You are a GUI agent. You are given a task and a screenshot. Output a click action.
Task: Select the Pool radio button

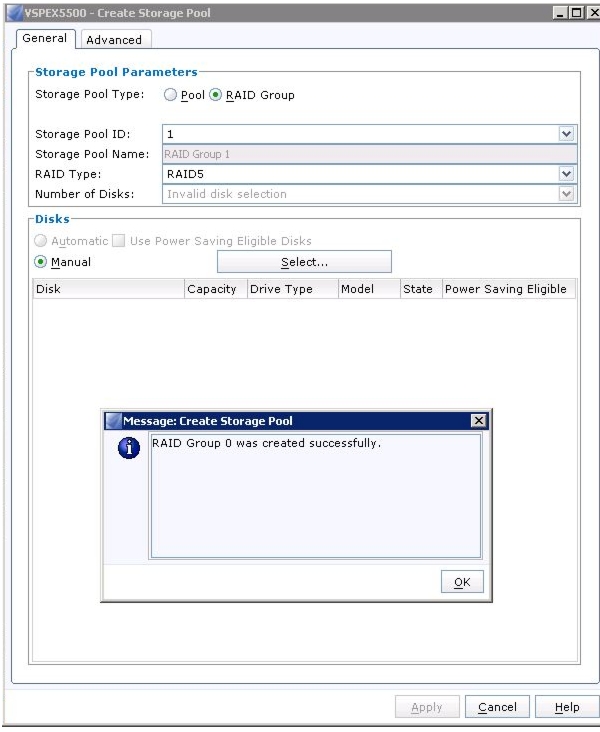[x=170, y=95]
